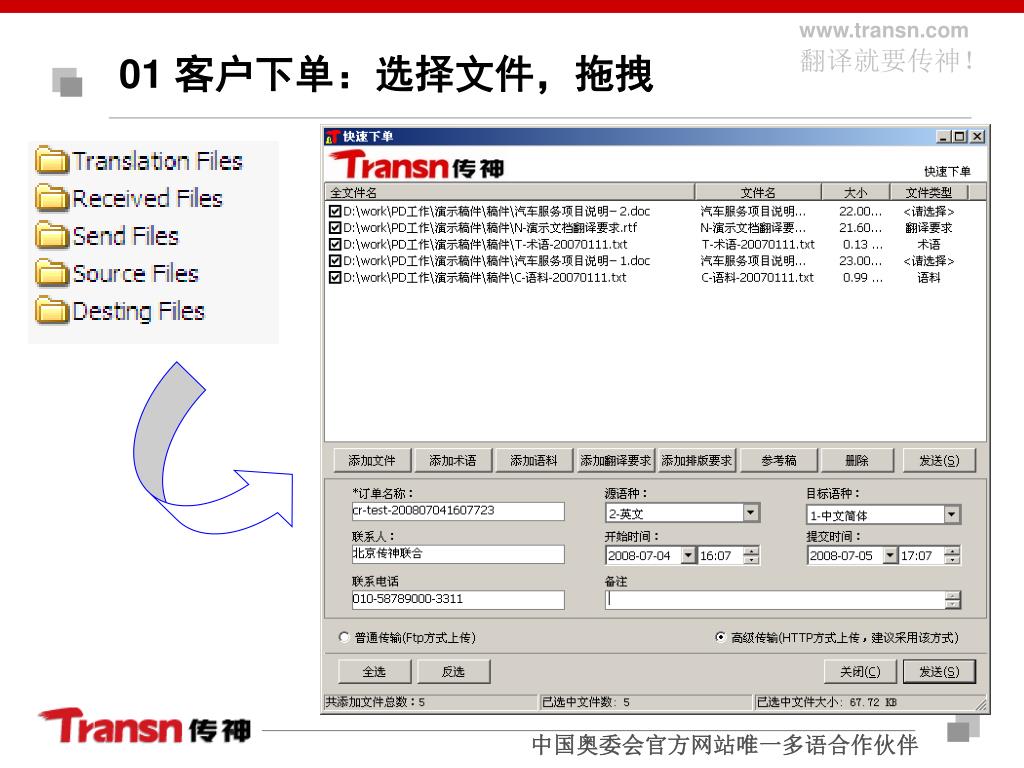Sort by the 文件类型 column header
Viewport: 1024px width, 768px height.
(x=929, y=192)
